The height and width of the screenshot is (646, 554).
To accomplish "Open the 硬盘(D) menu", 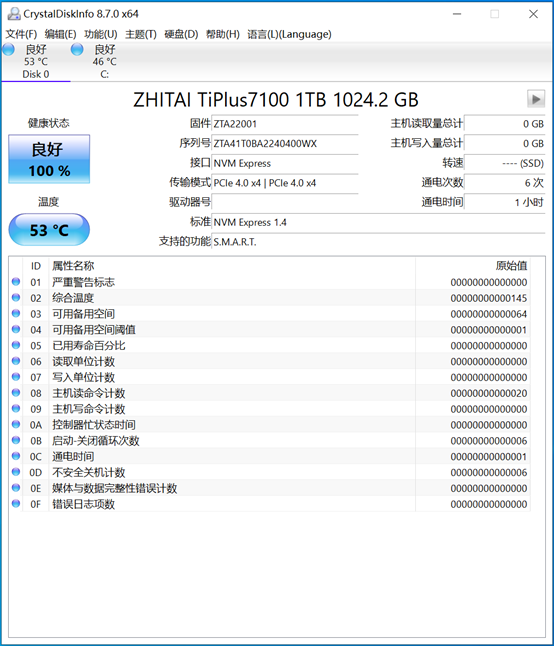I will click(x=181, y=34).
